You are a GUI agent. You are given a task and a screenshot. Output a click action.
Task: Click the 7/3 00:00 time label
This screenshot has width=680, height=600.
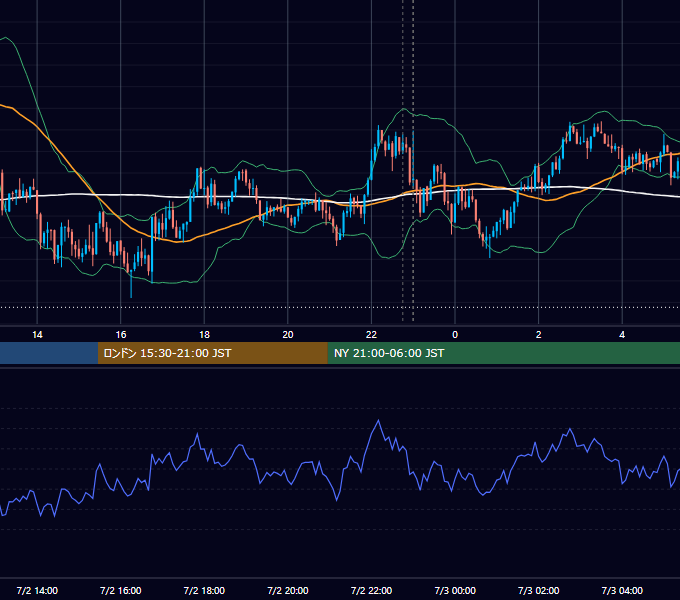click(x=455, y=590)
